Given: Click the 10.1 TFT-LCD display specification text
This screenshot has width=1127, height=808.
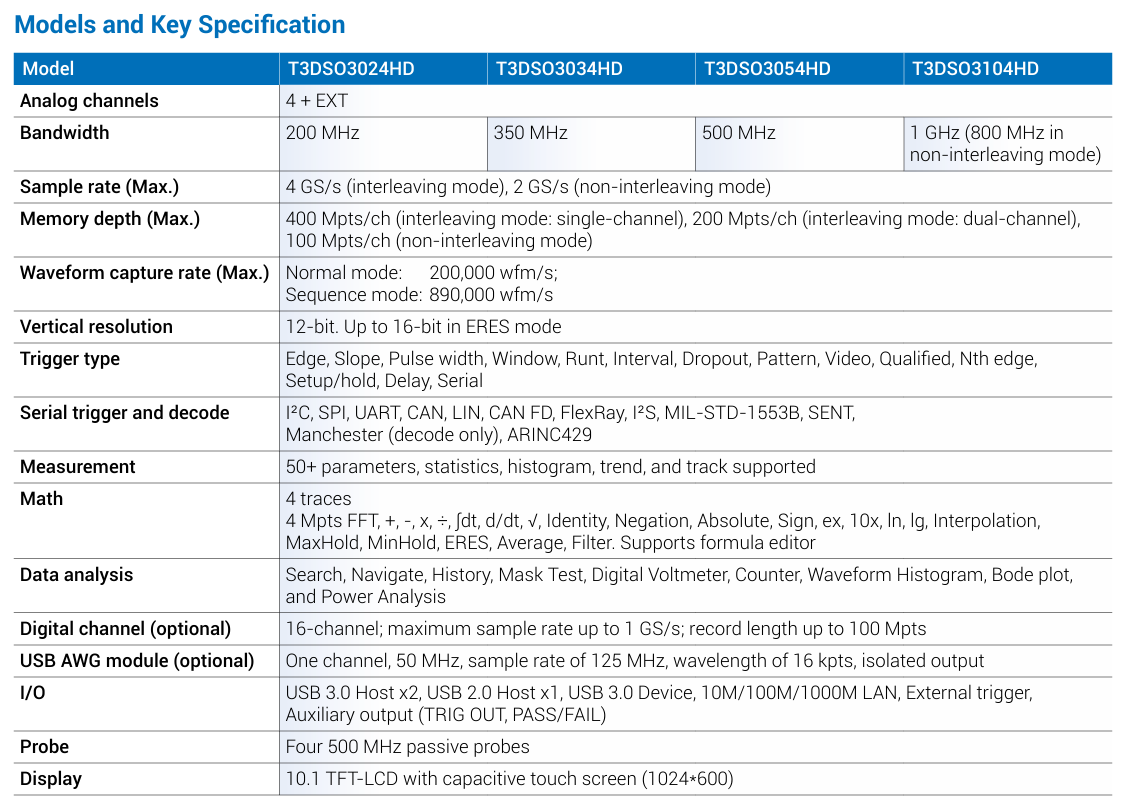Looking at the screenshot, I should click(x=509, y=779).
